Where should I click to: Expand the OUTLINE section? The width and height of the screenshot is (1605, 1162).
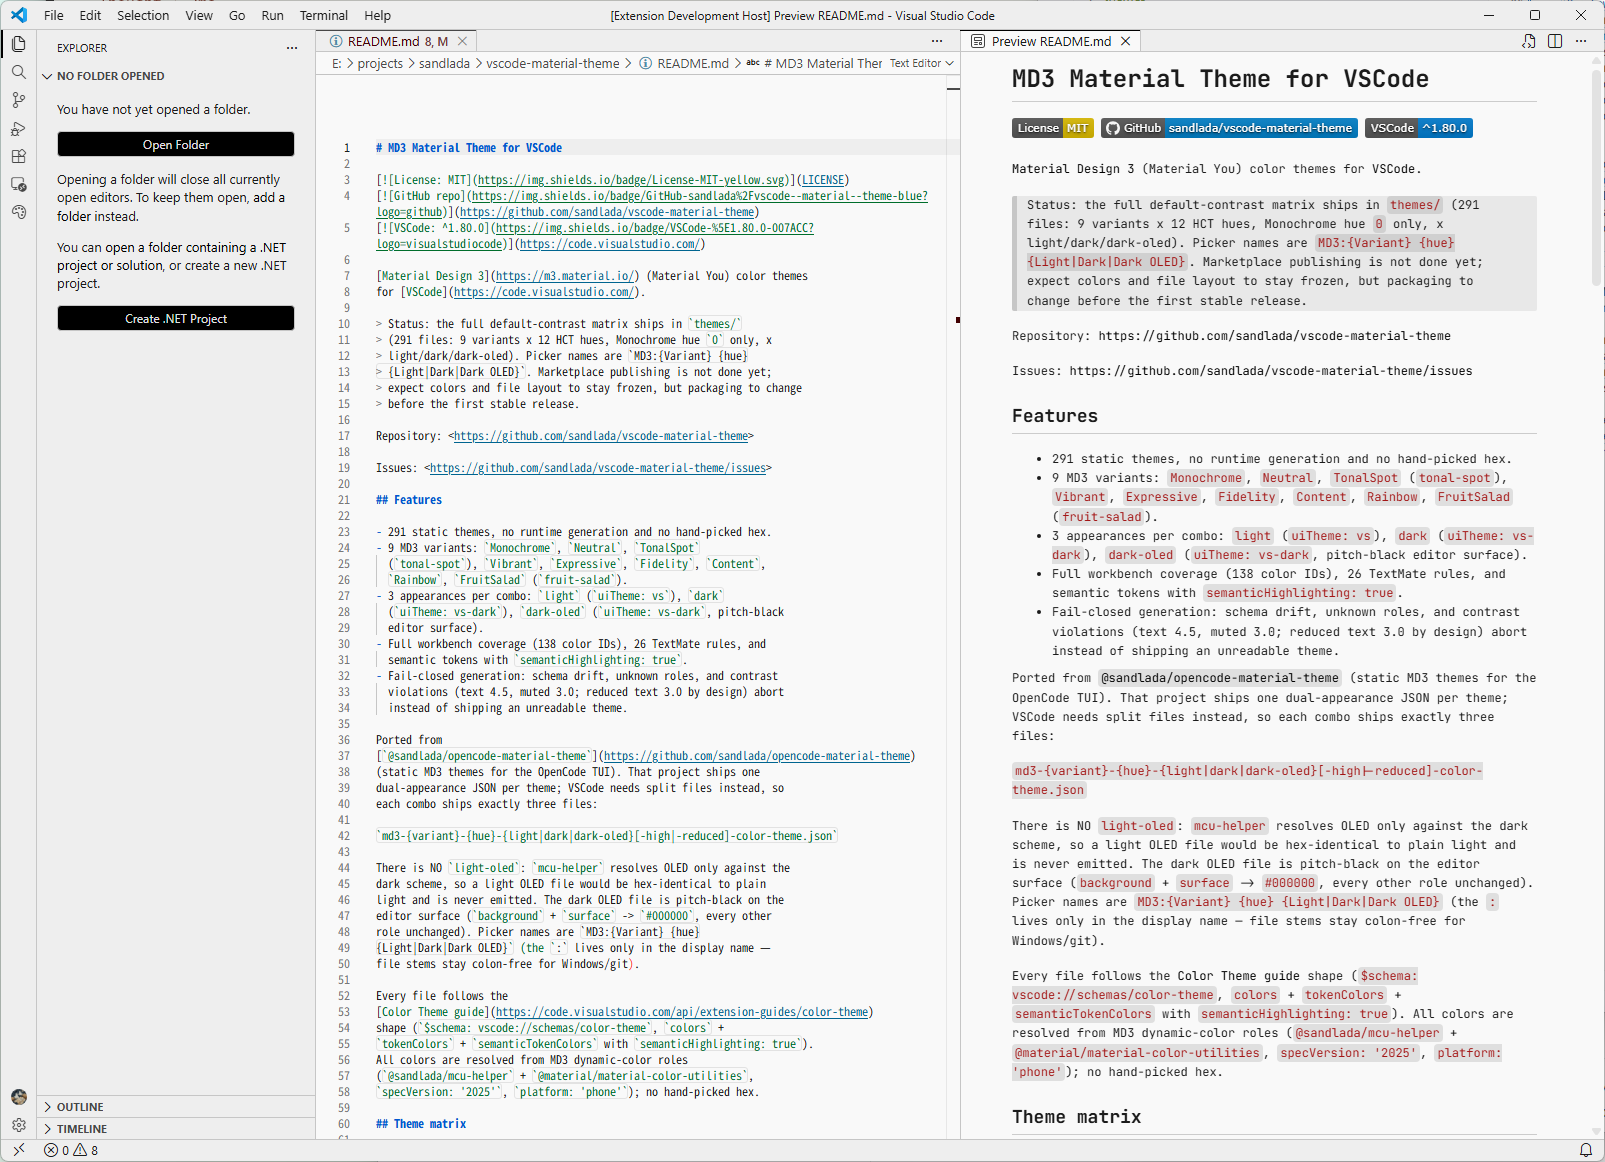[175, 1107]
